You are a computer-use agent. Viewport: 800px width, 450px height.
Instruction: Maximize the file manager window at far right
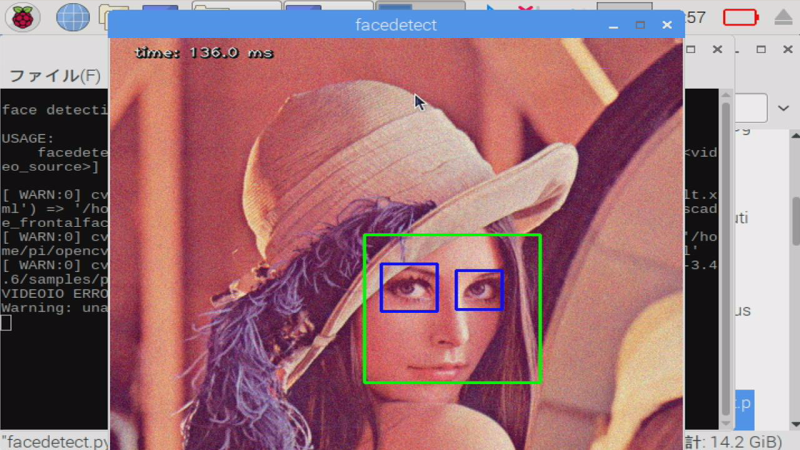tap(761, 49)
